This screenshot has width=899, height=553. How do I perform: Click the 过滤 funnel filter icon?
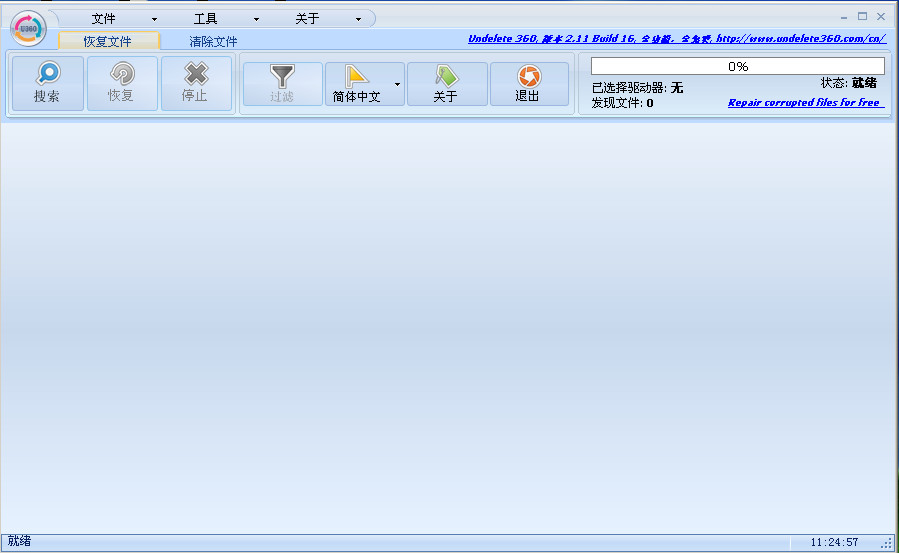point(282,76)
